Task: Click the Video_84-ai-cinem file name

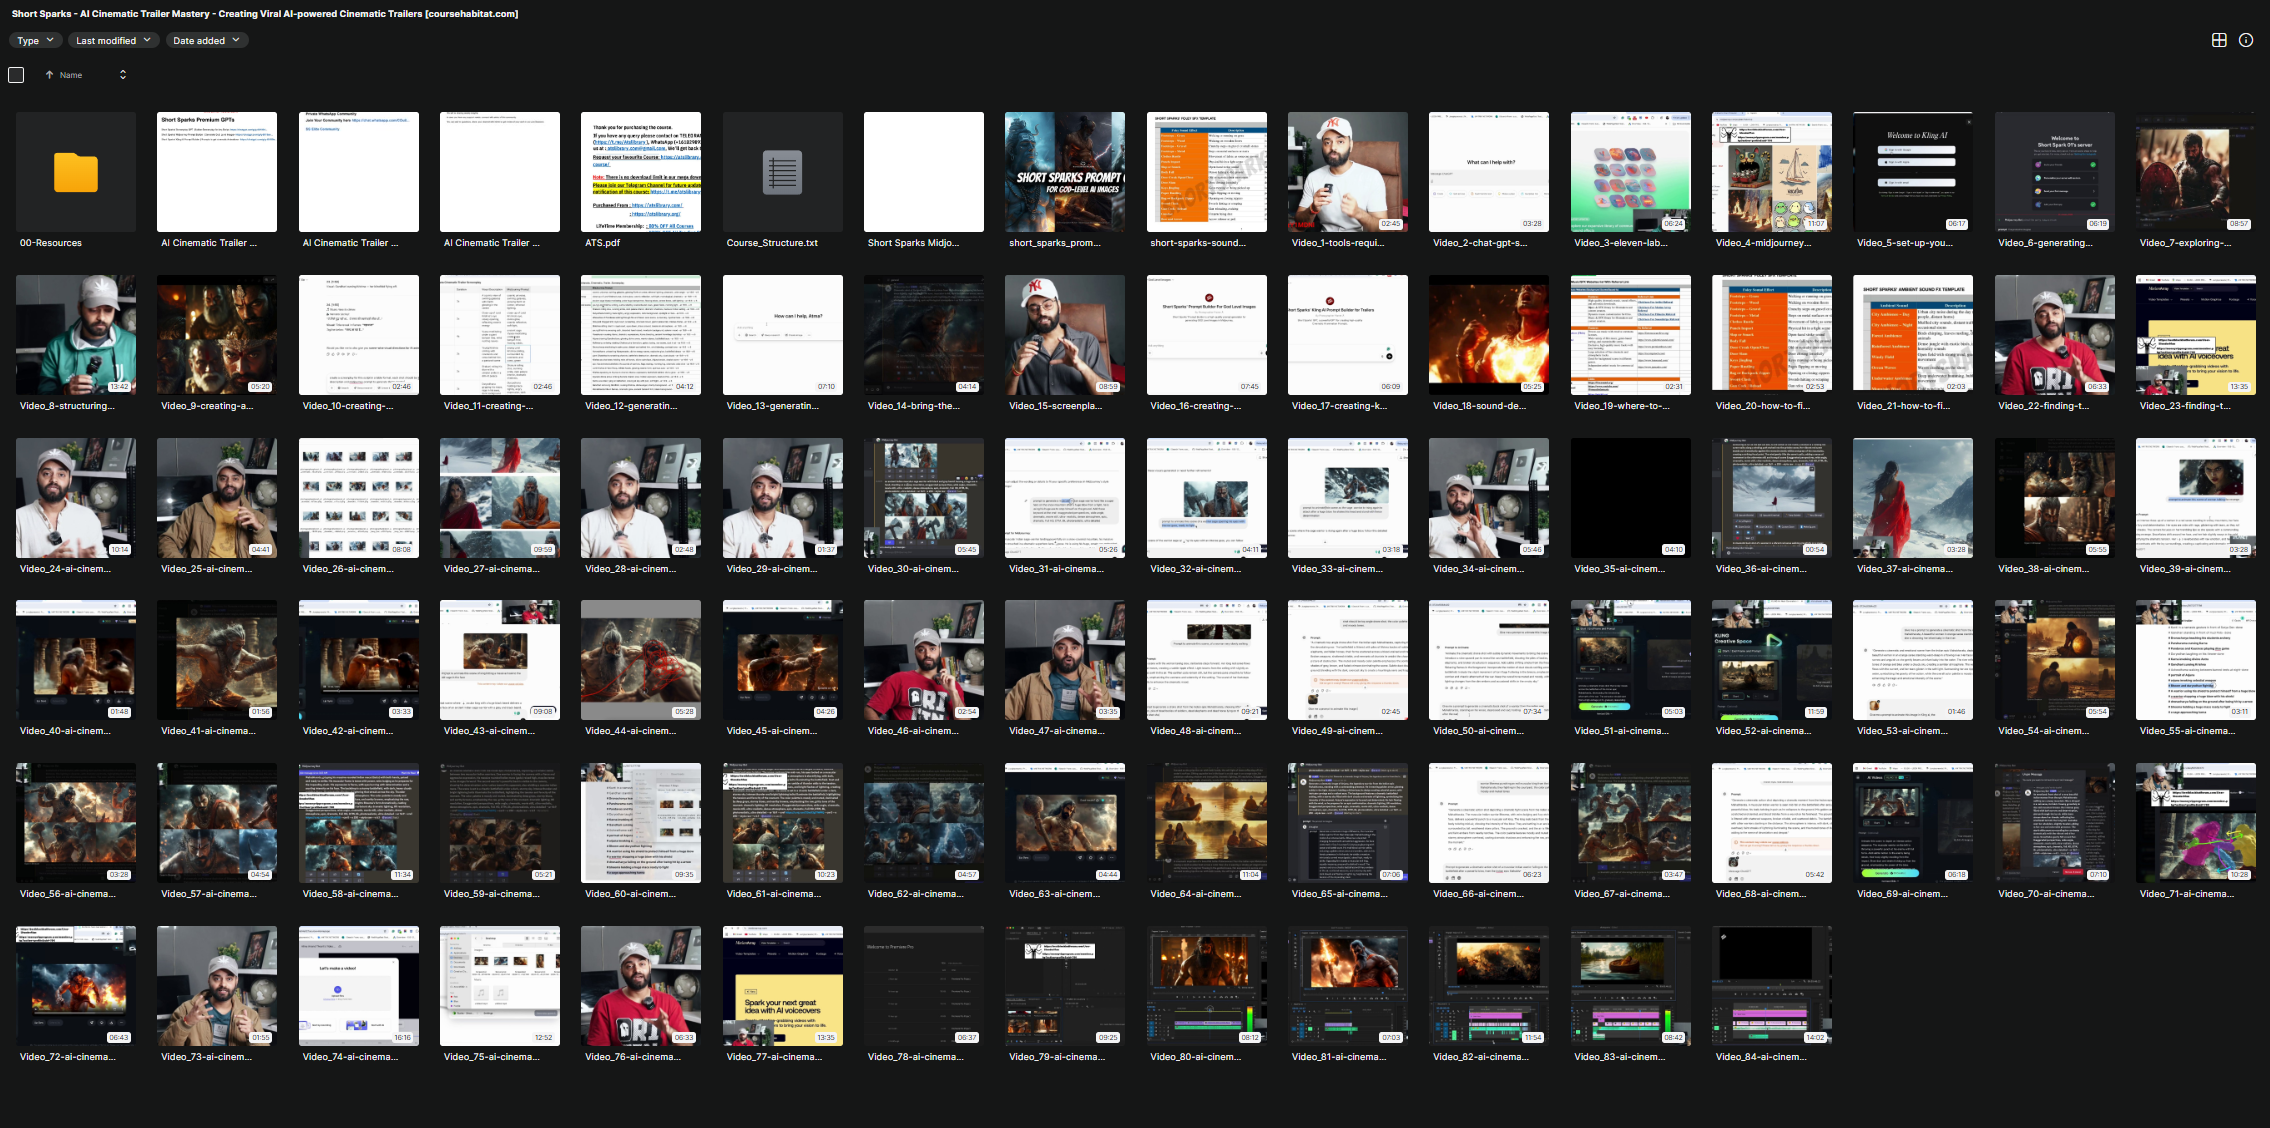Action: pyautogui.click(x=1760, y=1057)
